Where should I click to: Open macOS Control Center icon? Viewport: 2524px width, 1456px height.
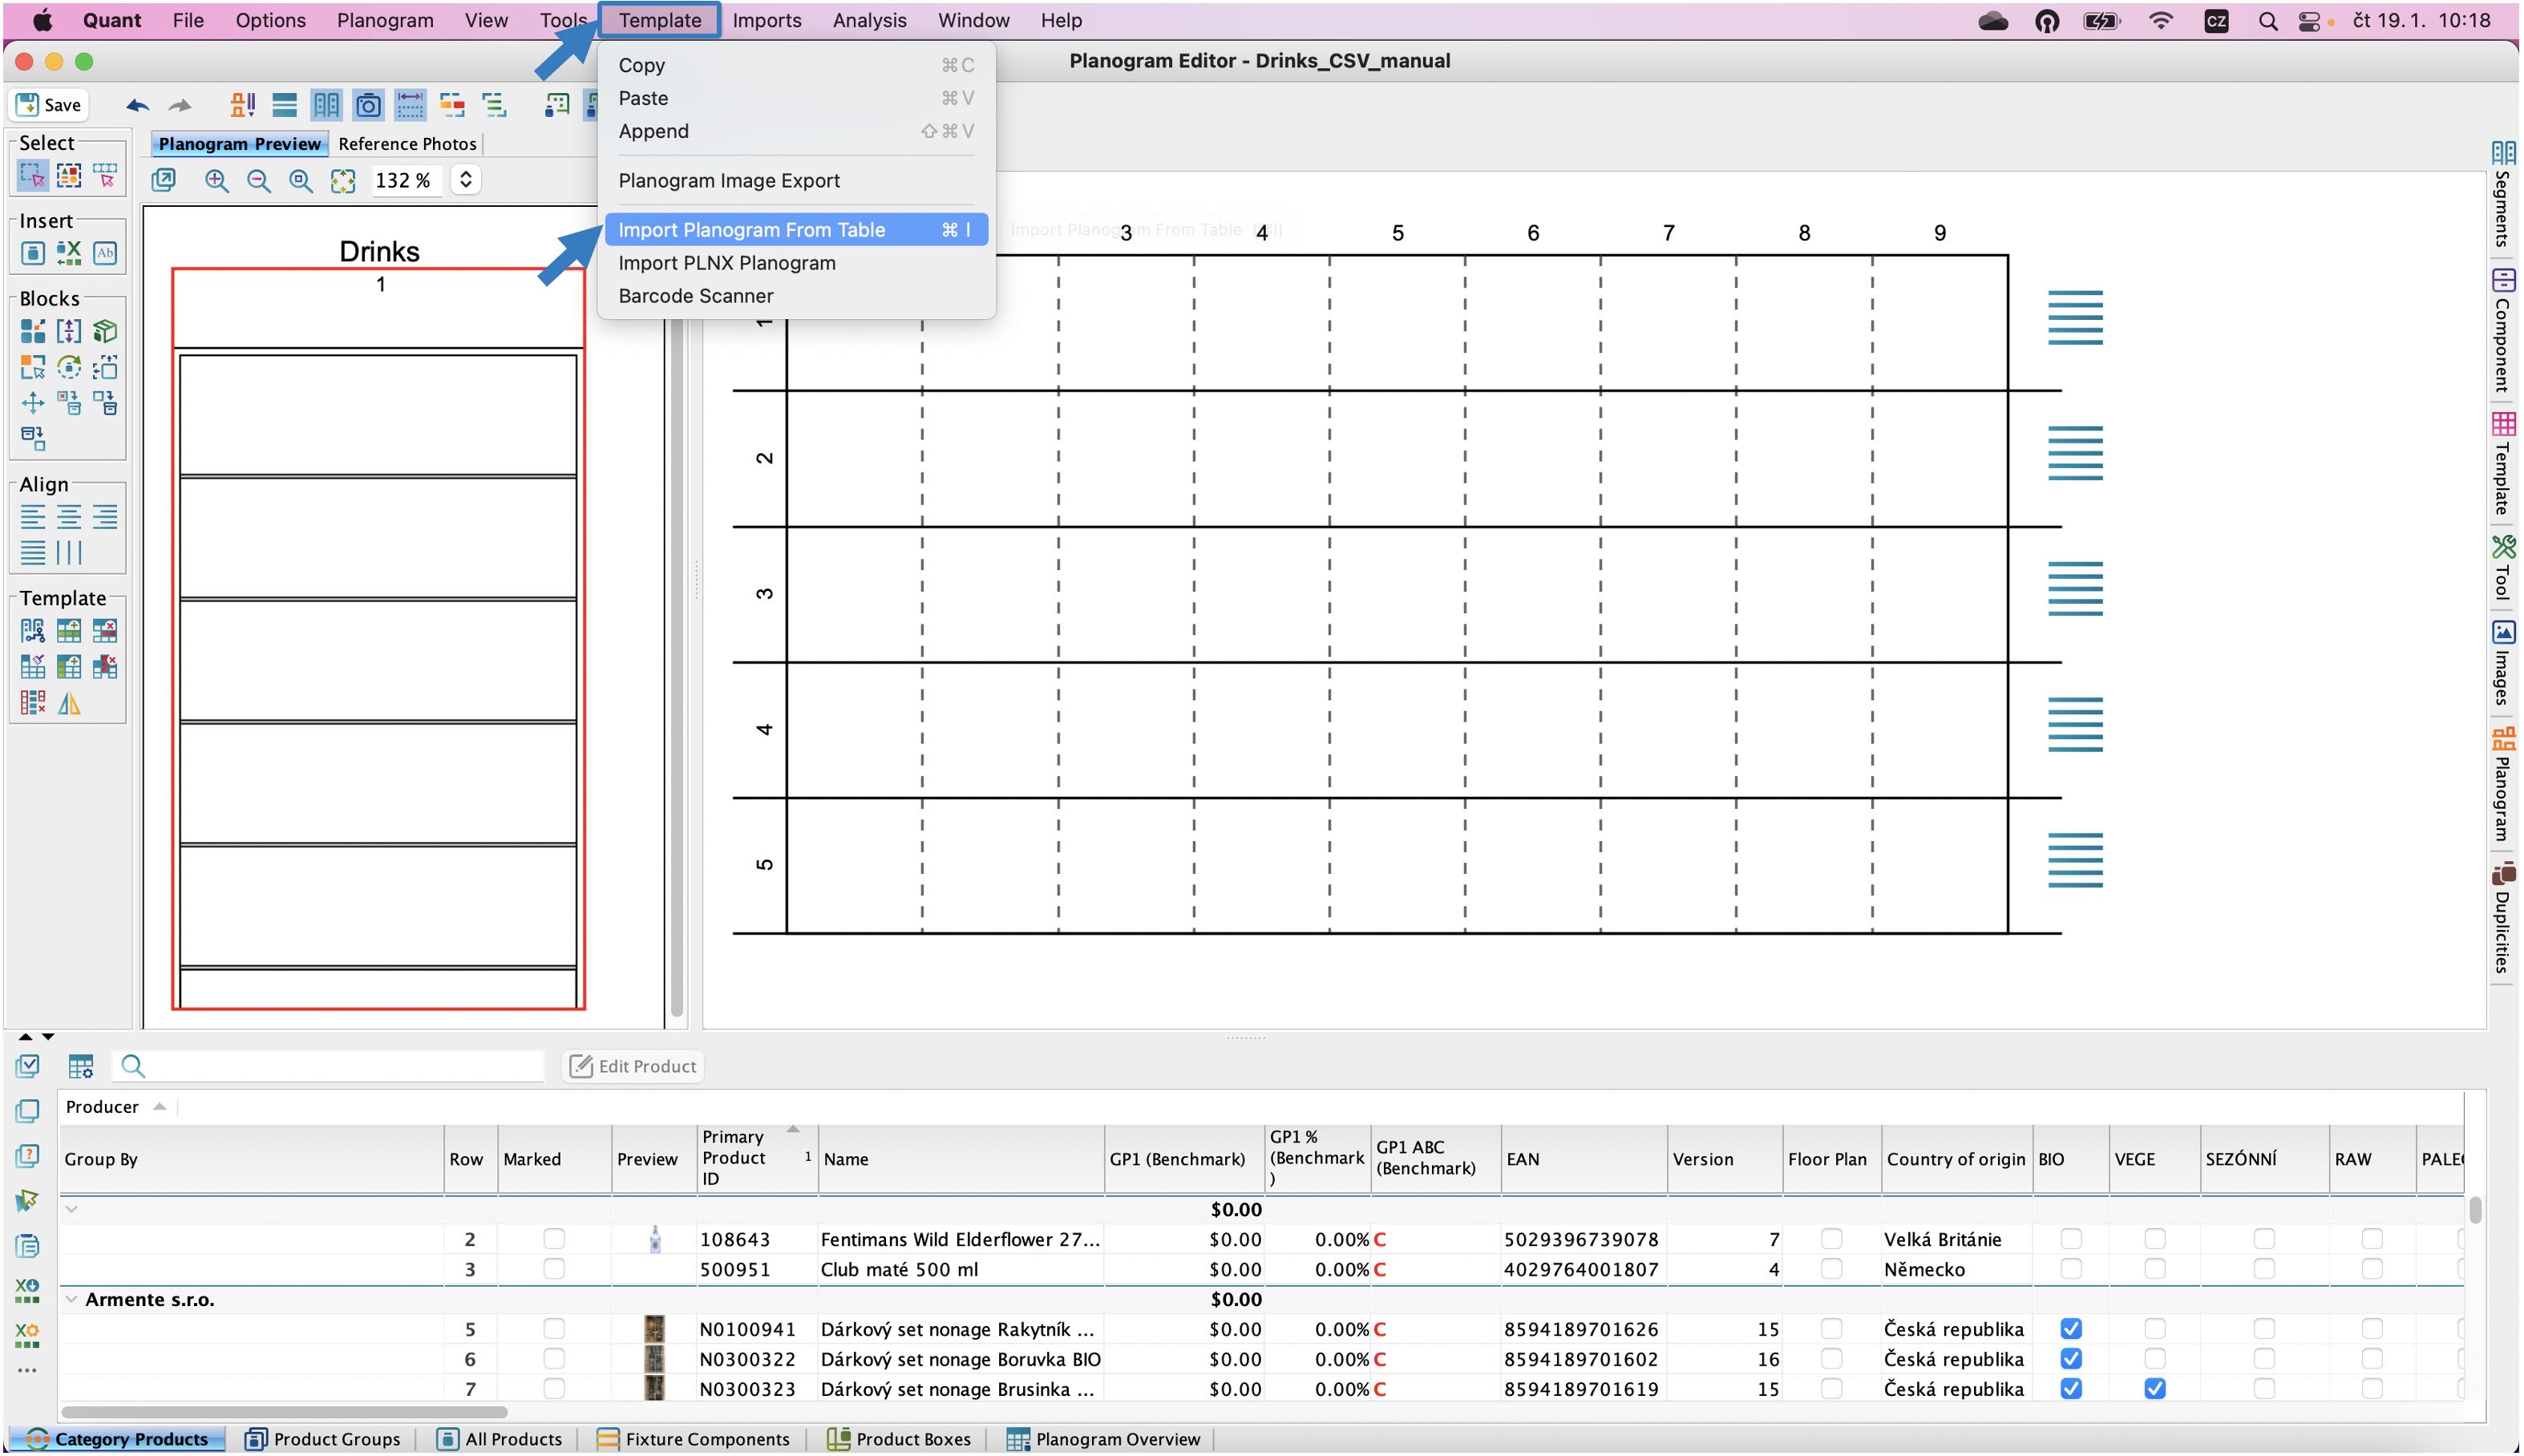(2309, 21)
